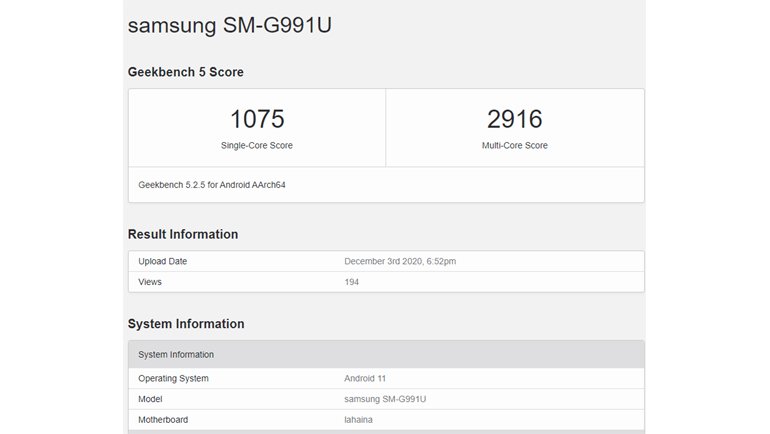This screenshot has width=770, height=434.
Task: Select 'December 3rd 2020, 6:52pm' value
Action: pos(400,261)
